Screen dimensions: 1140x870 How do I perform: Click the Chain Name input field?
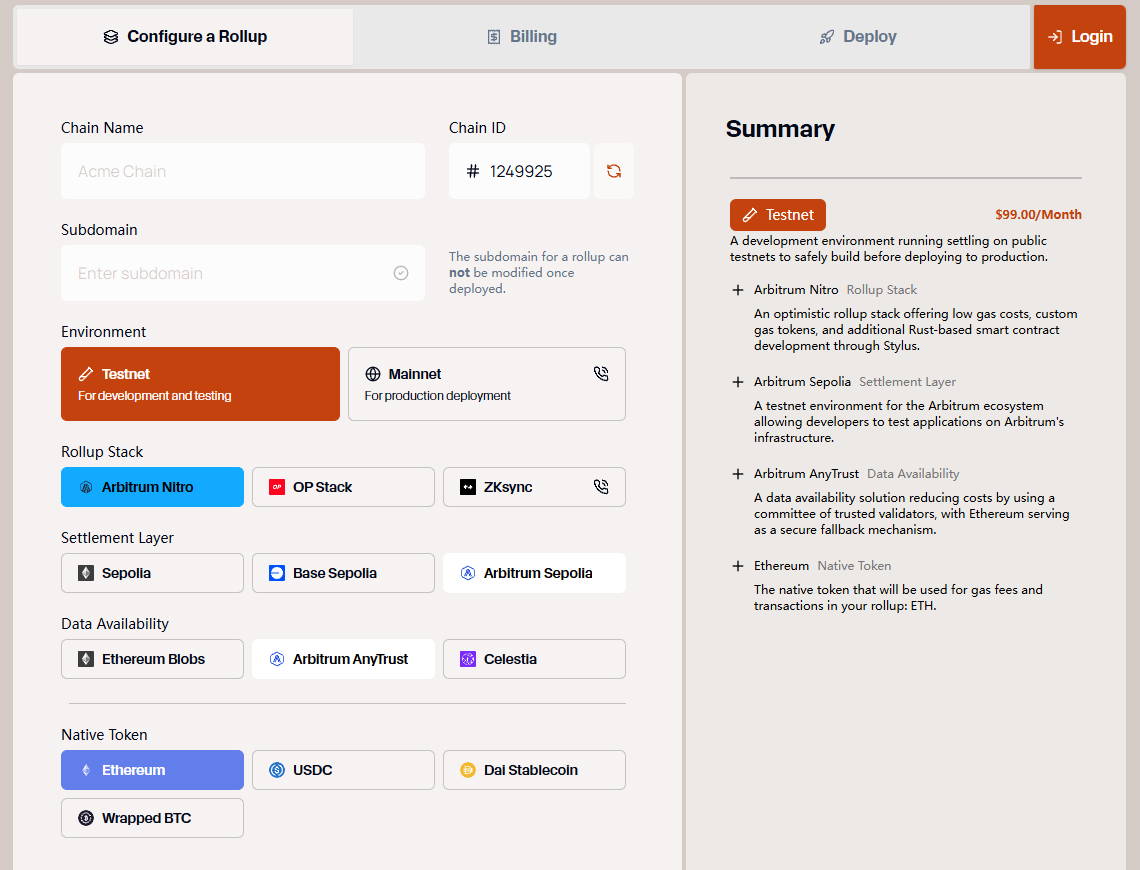(243, 172)
